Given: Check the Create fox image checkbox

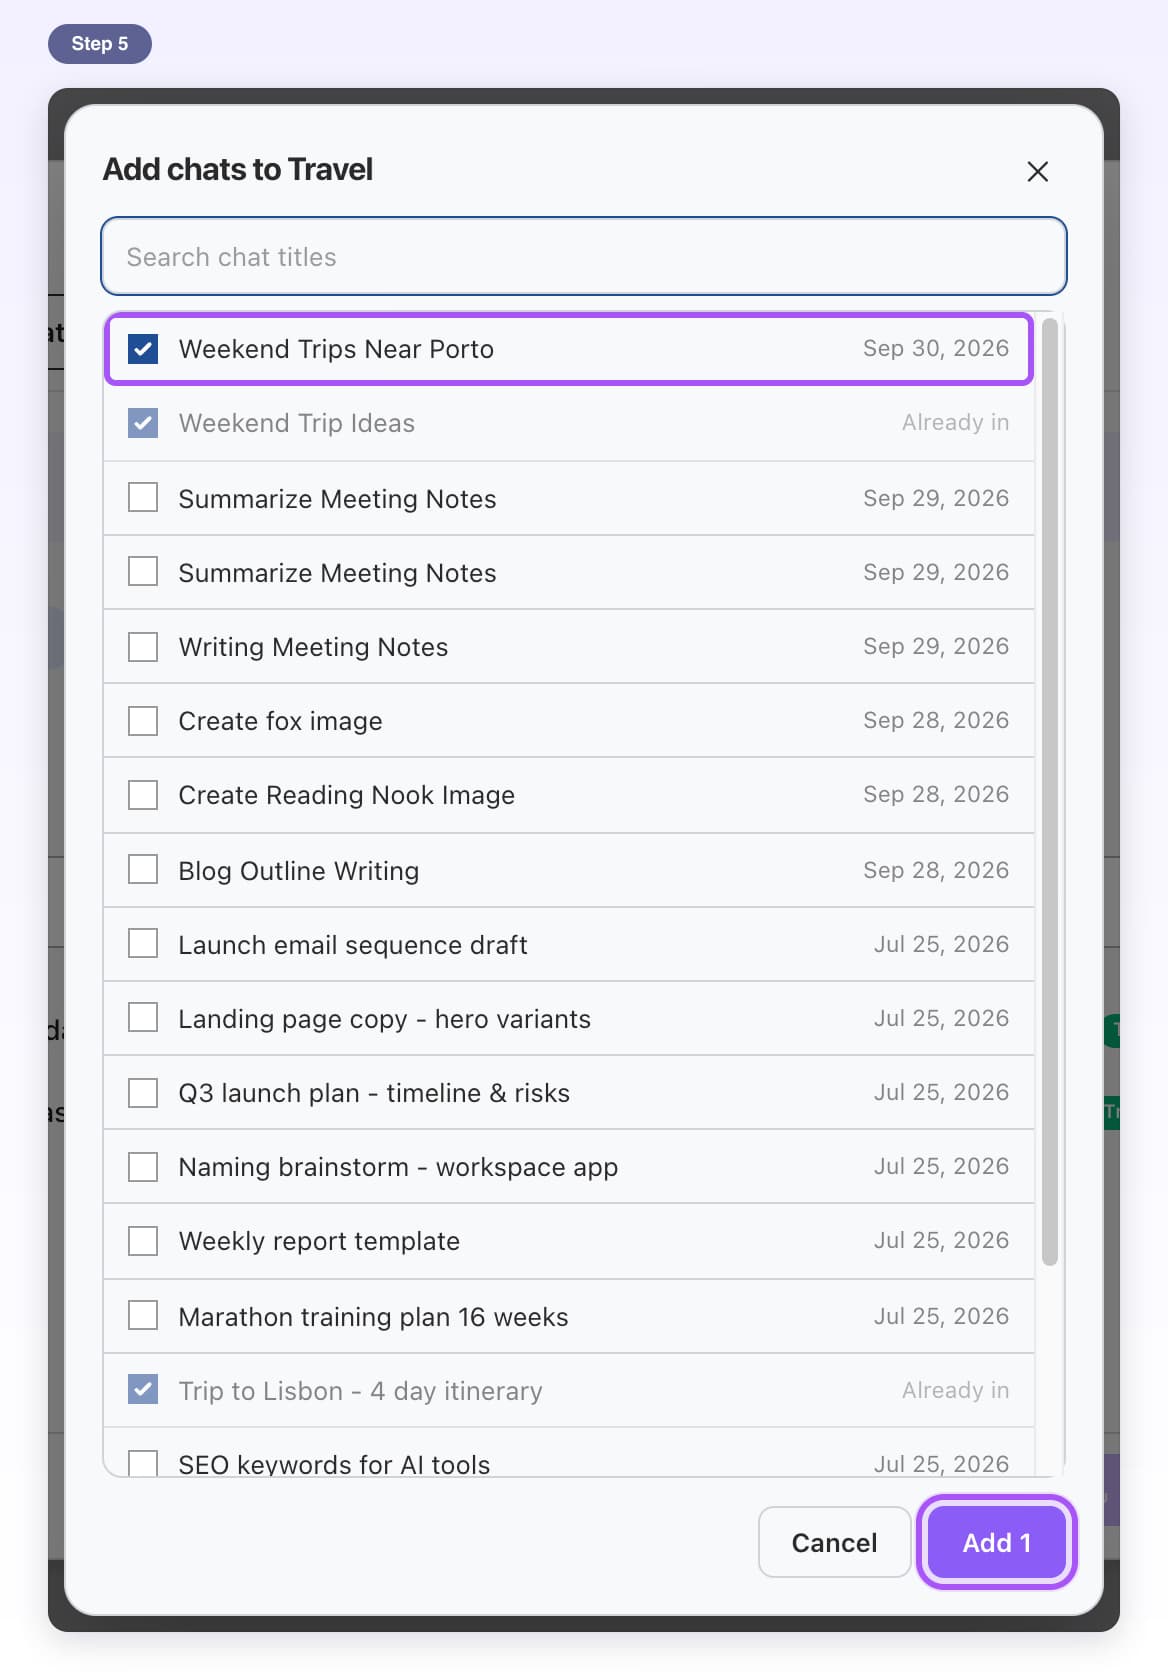Looking at the screenshot, I should [143, 721].
